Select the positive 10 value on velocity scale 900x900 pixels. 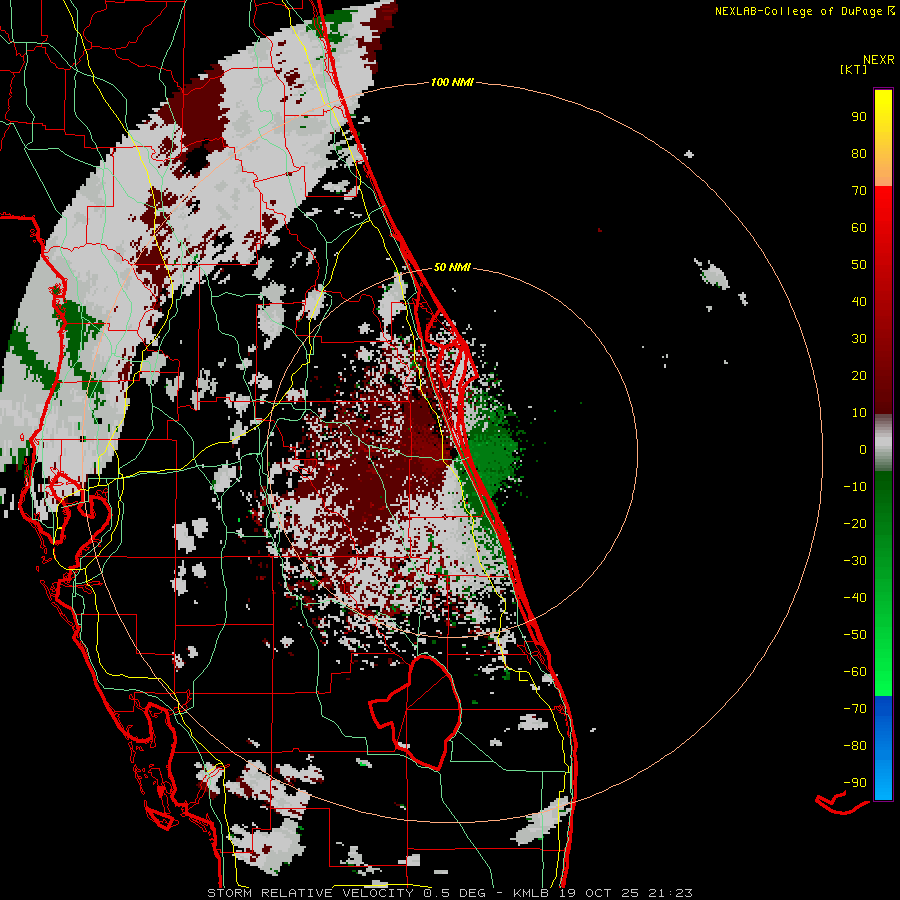pos(859,413)
